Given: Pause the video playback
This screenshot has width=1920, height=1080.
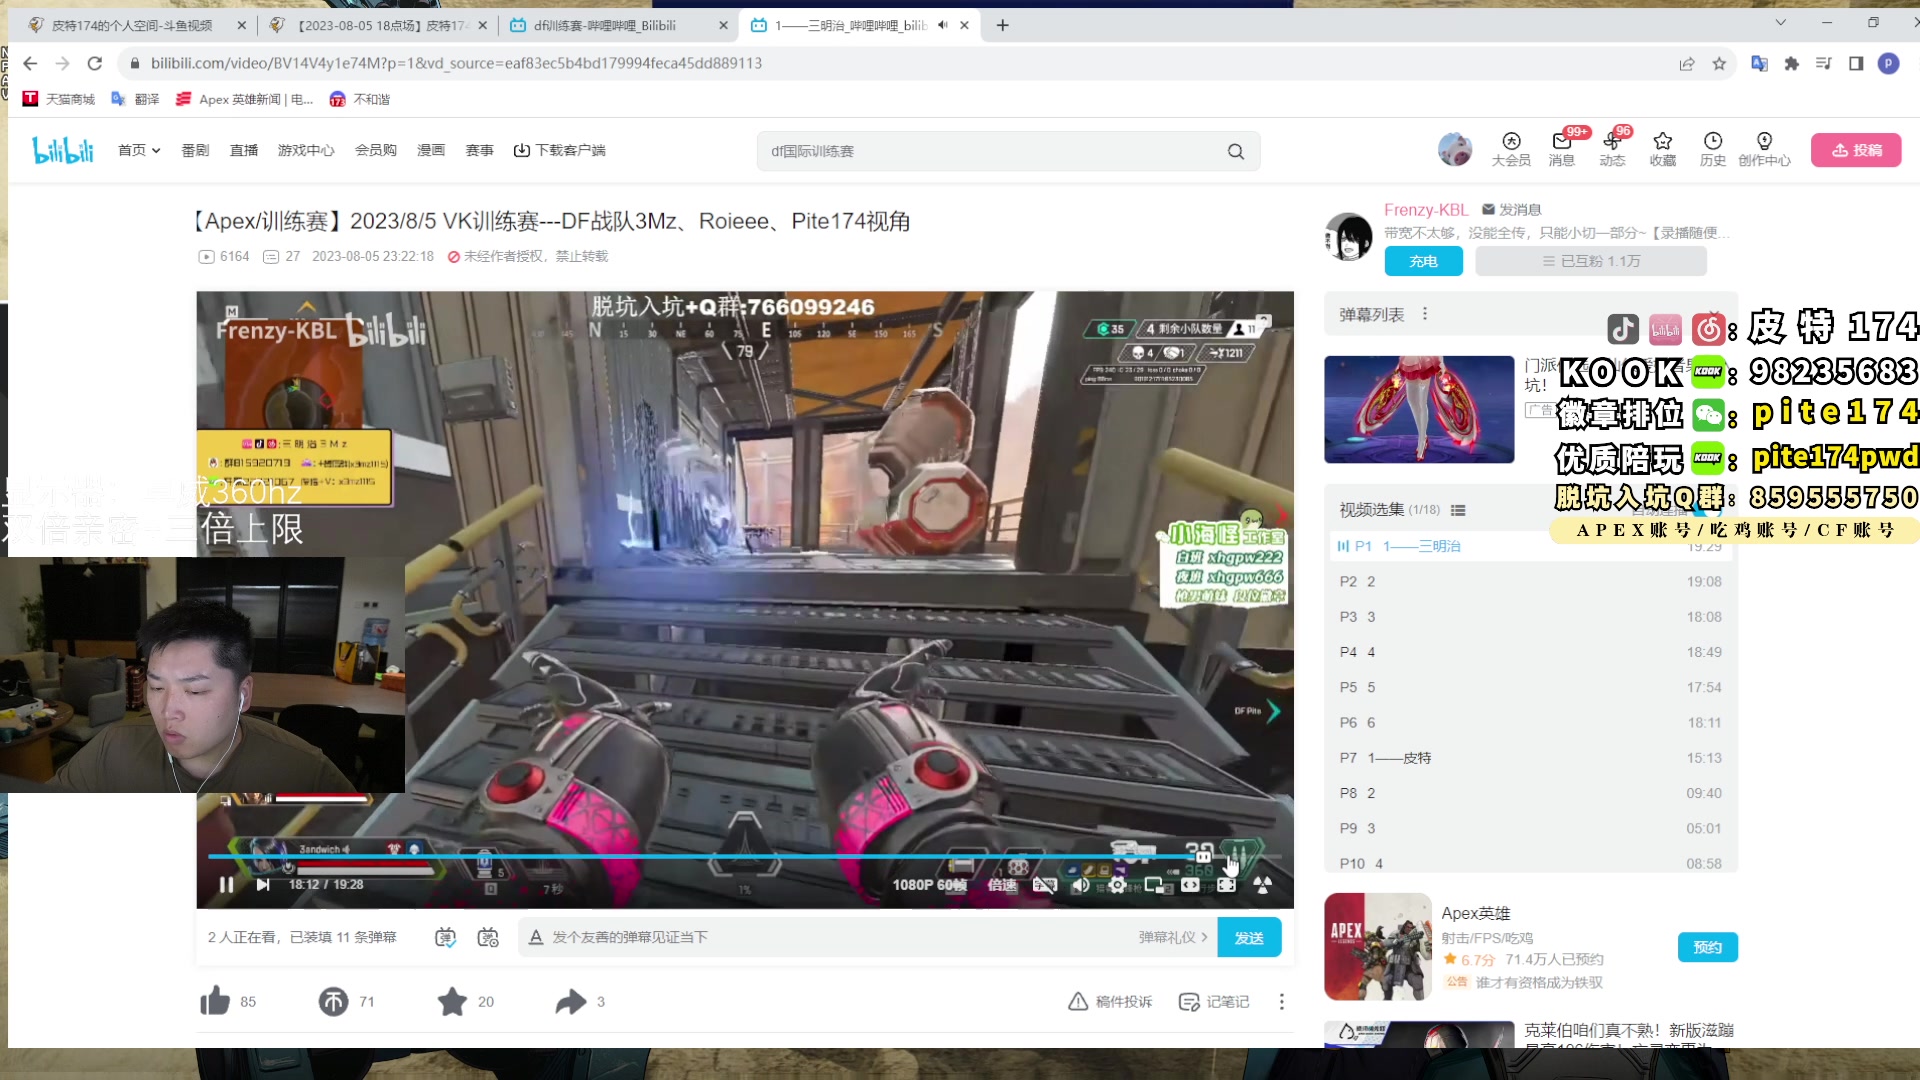Looking at the screenshot, I should coord(226,885).
